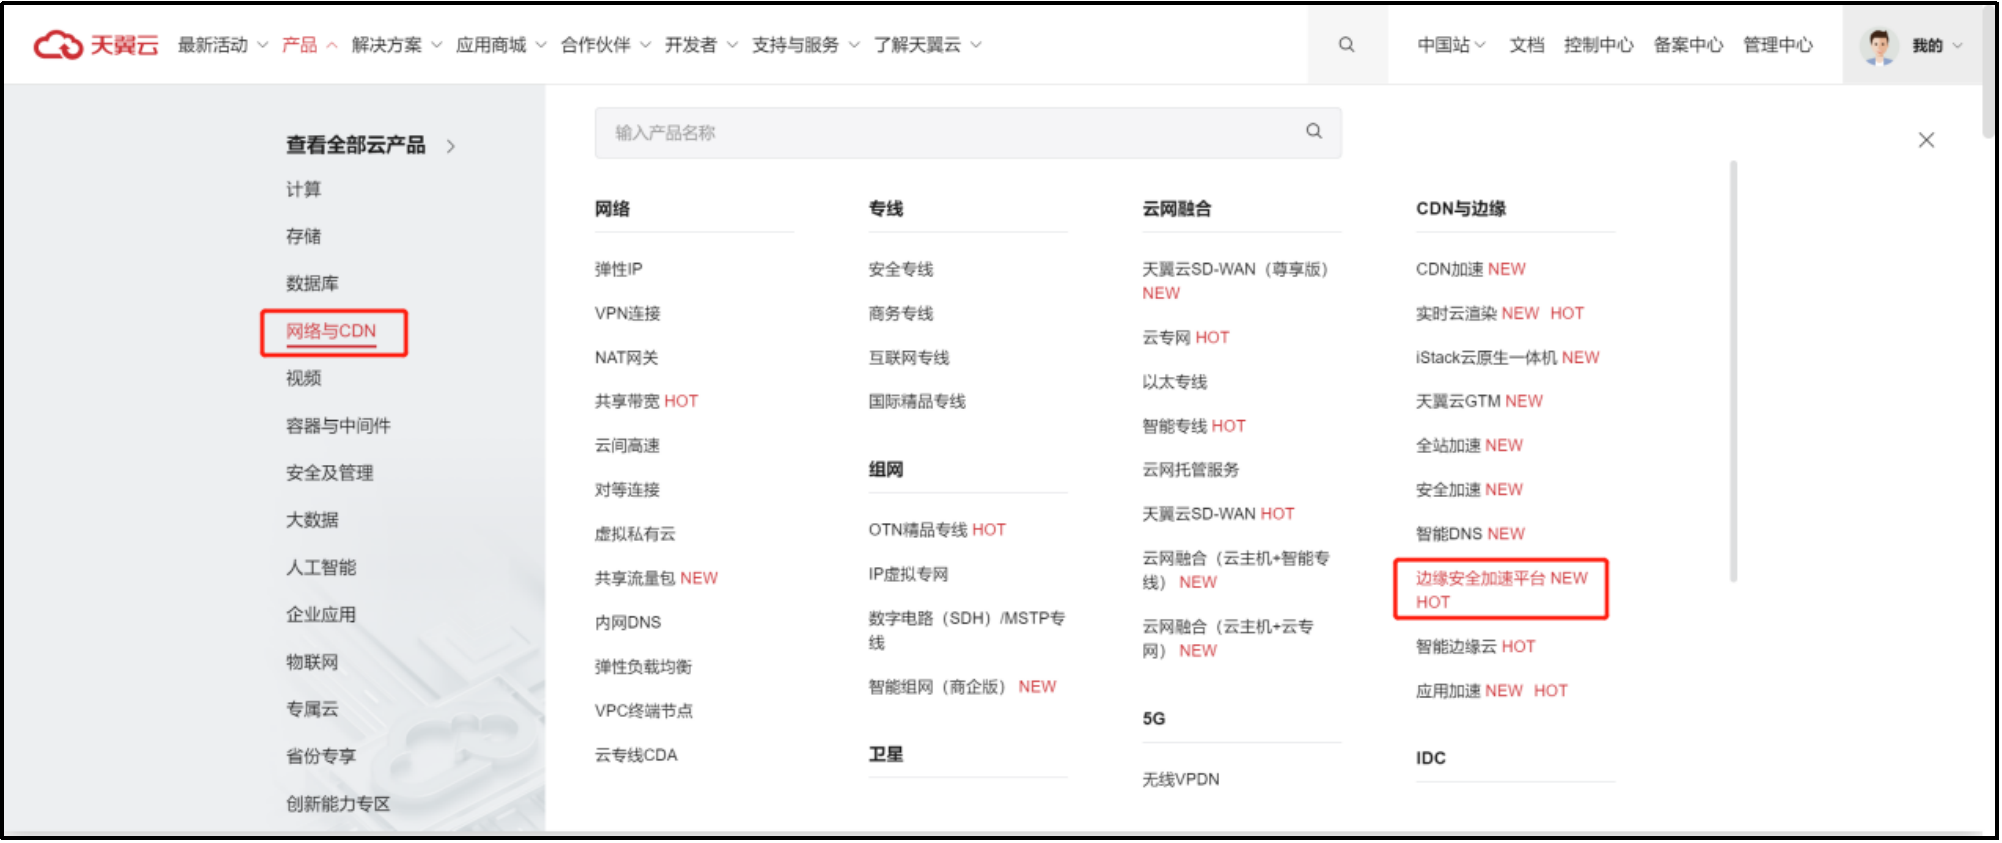
Task: Expand the 合作伙伴 menu
Action: click(606, 45)
